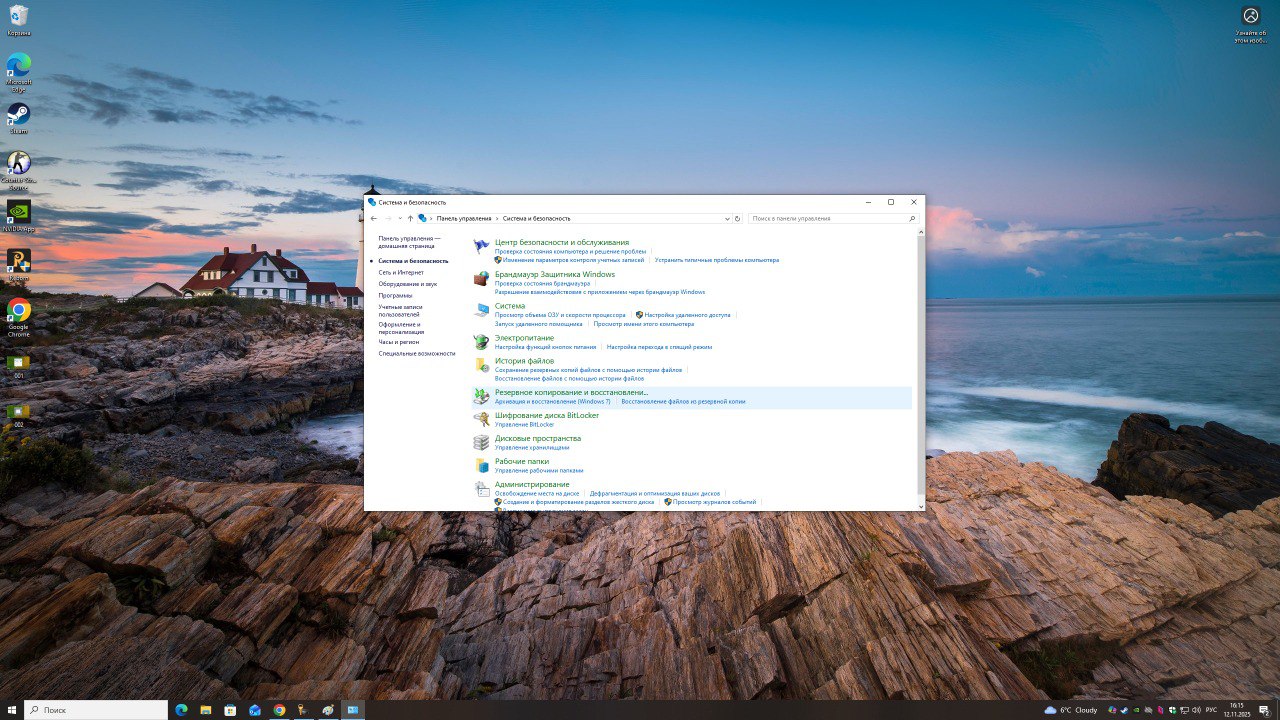Open the Windows Defender Firewall brick-wall icon
The width and height of the screenshot is (1280, 720).
tap(482, 278)
